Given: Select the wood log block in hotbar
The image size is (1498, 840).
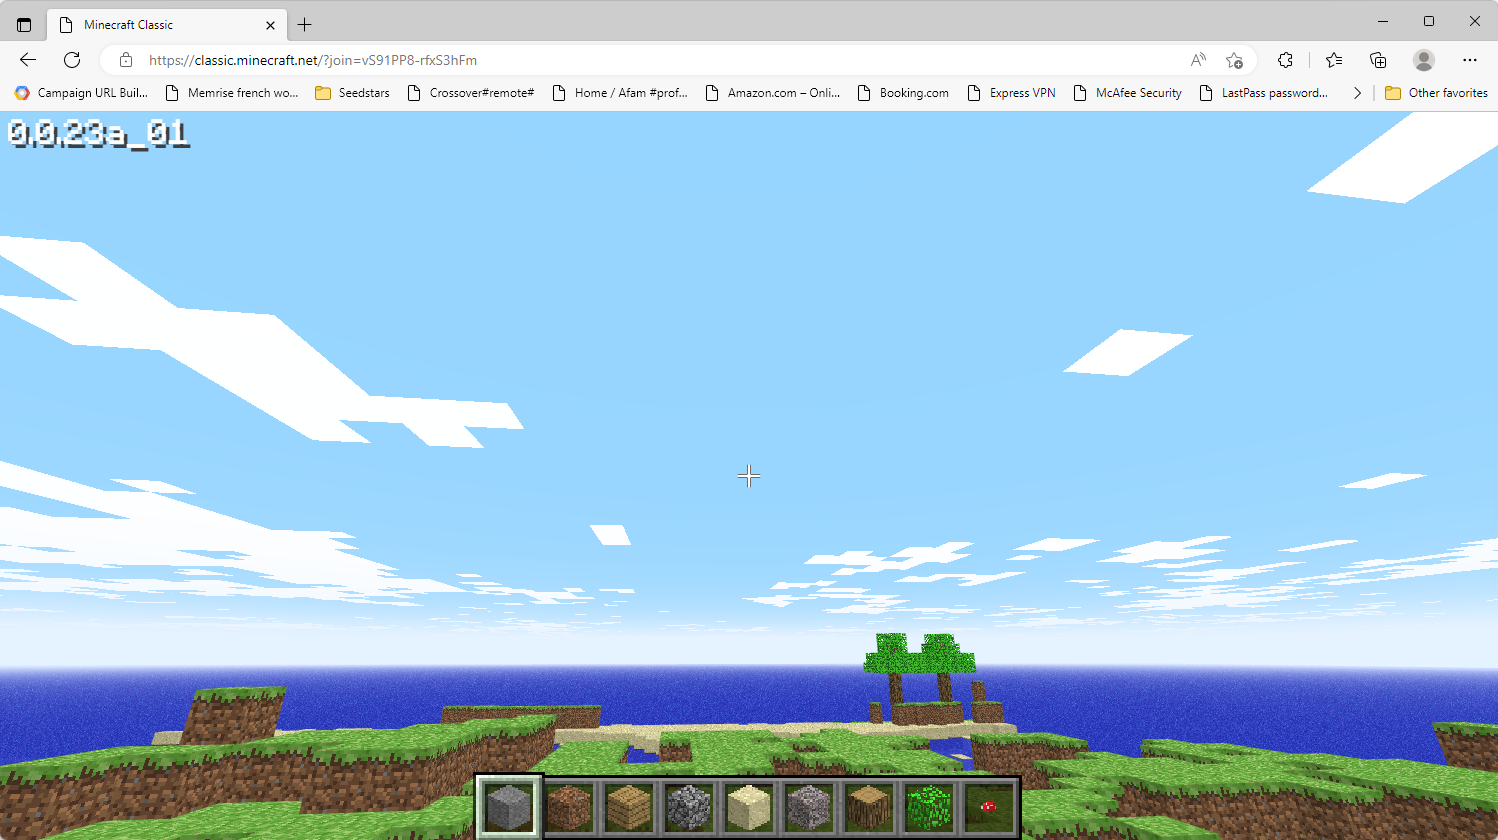Looking at the screenshot, I should coord(869,807).
